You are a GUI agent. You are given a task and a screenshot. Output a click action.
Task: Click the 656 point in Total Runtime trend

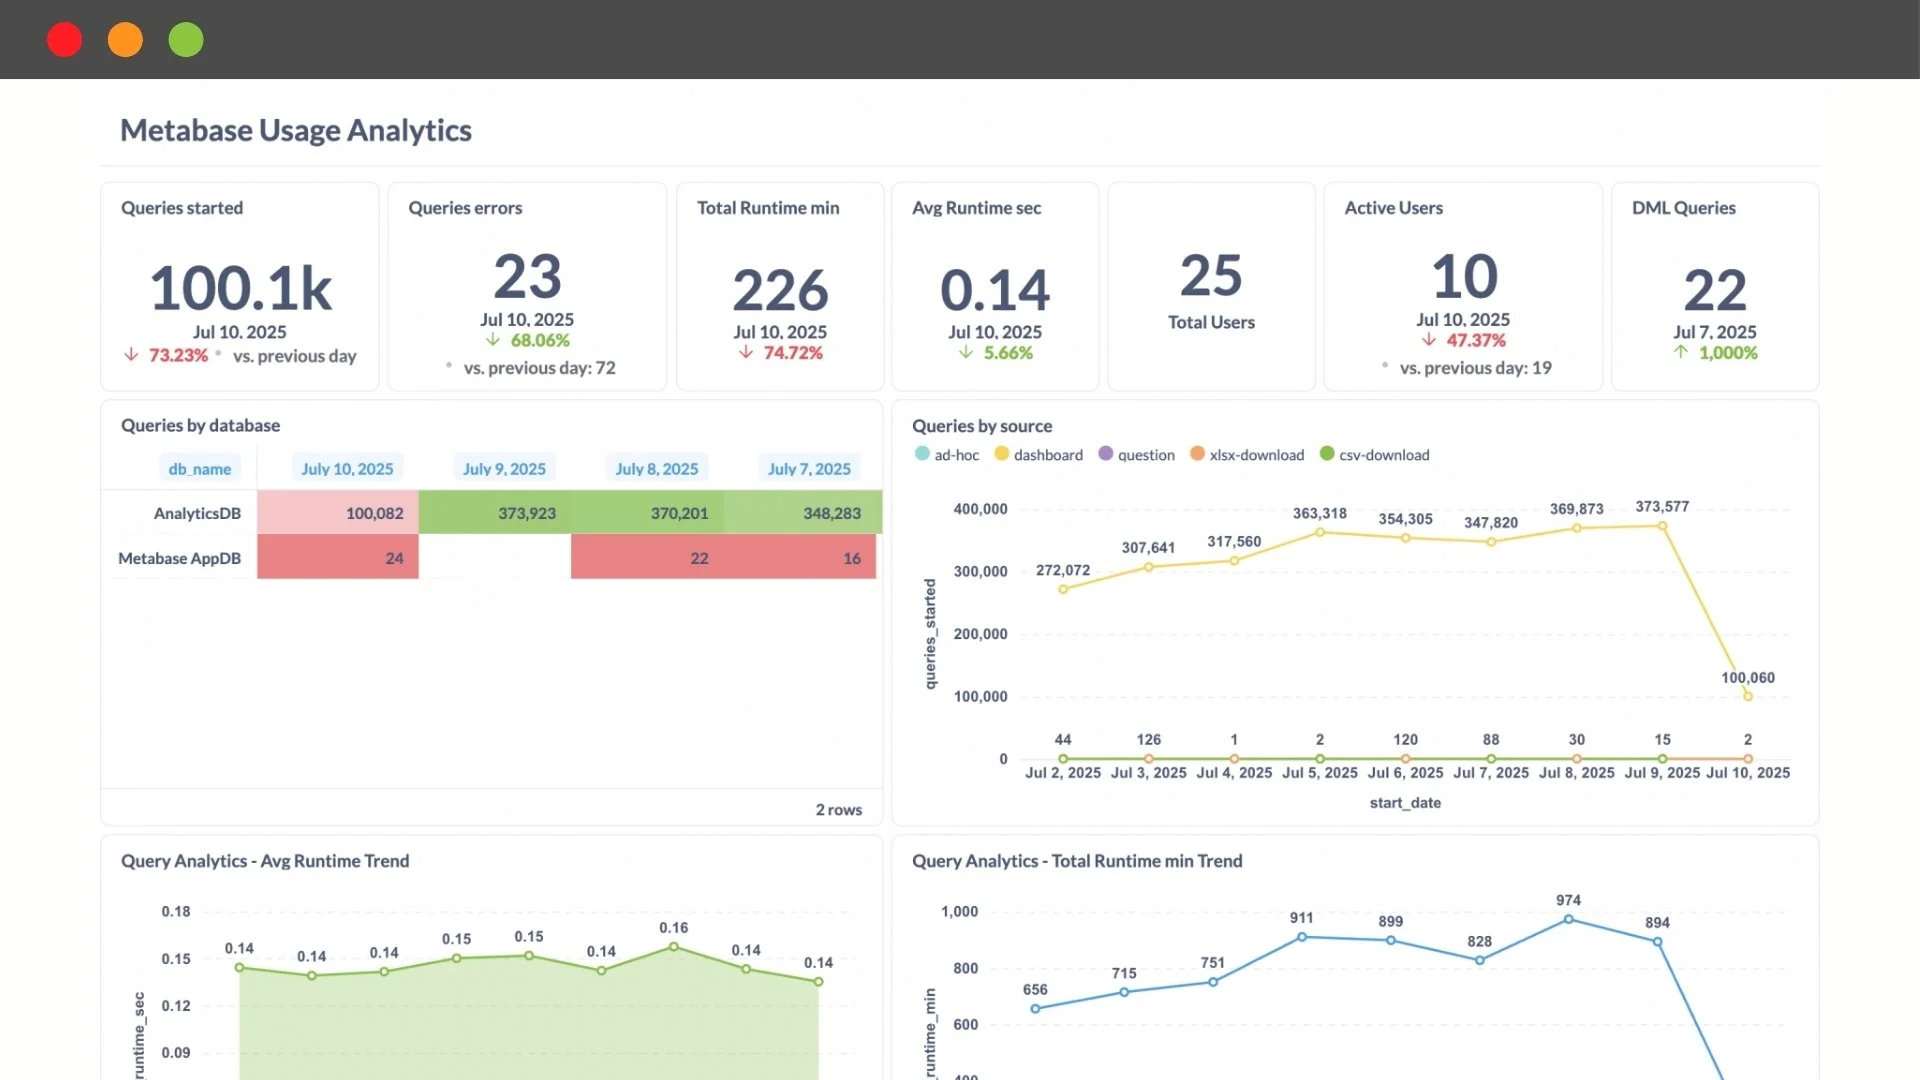coord(1035,1009)
